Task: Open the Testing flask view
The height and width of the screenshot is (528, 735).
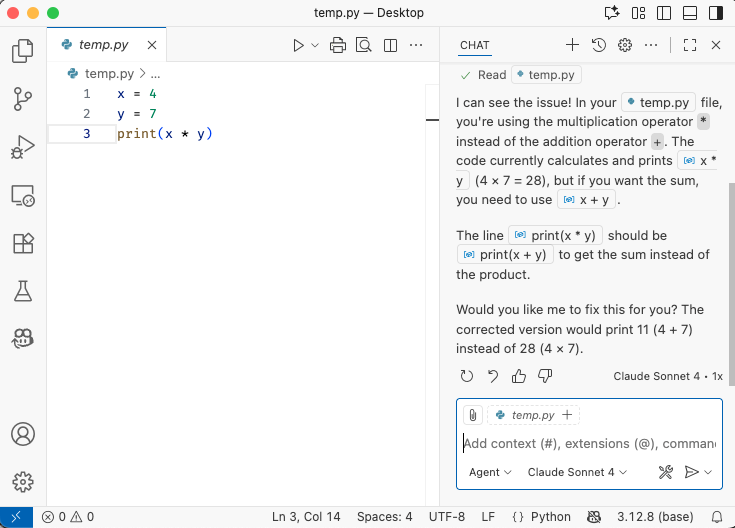Action: (x=22, y=291)
